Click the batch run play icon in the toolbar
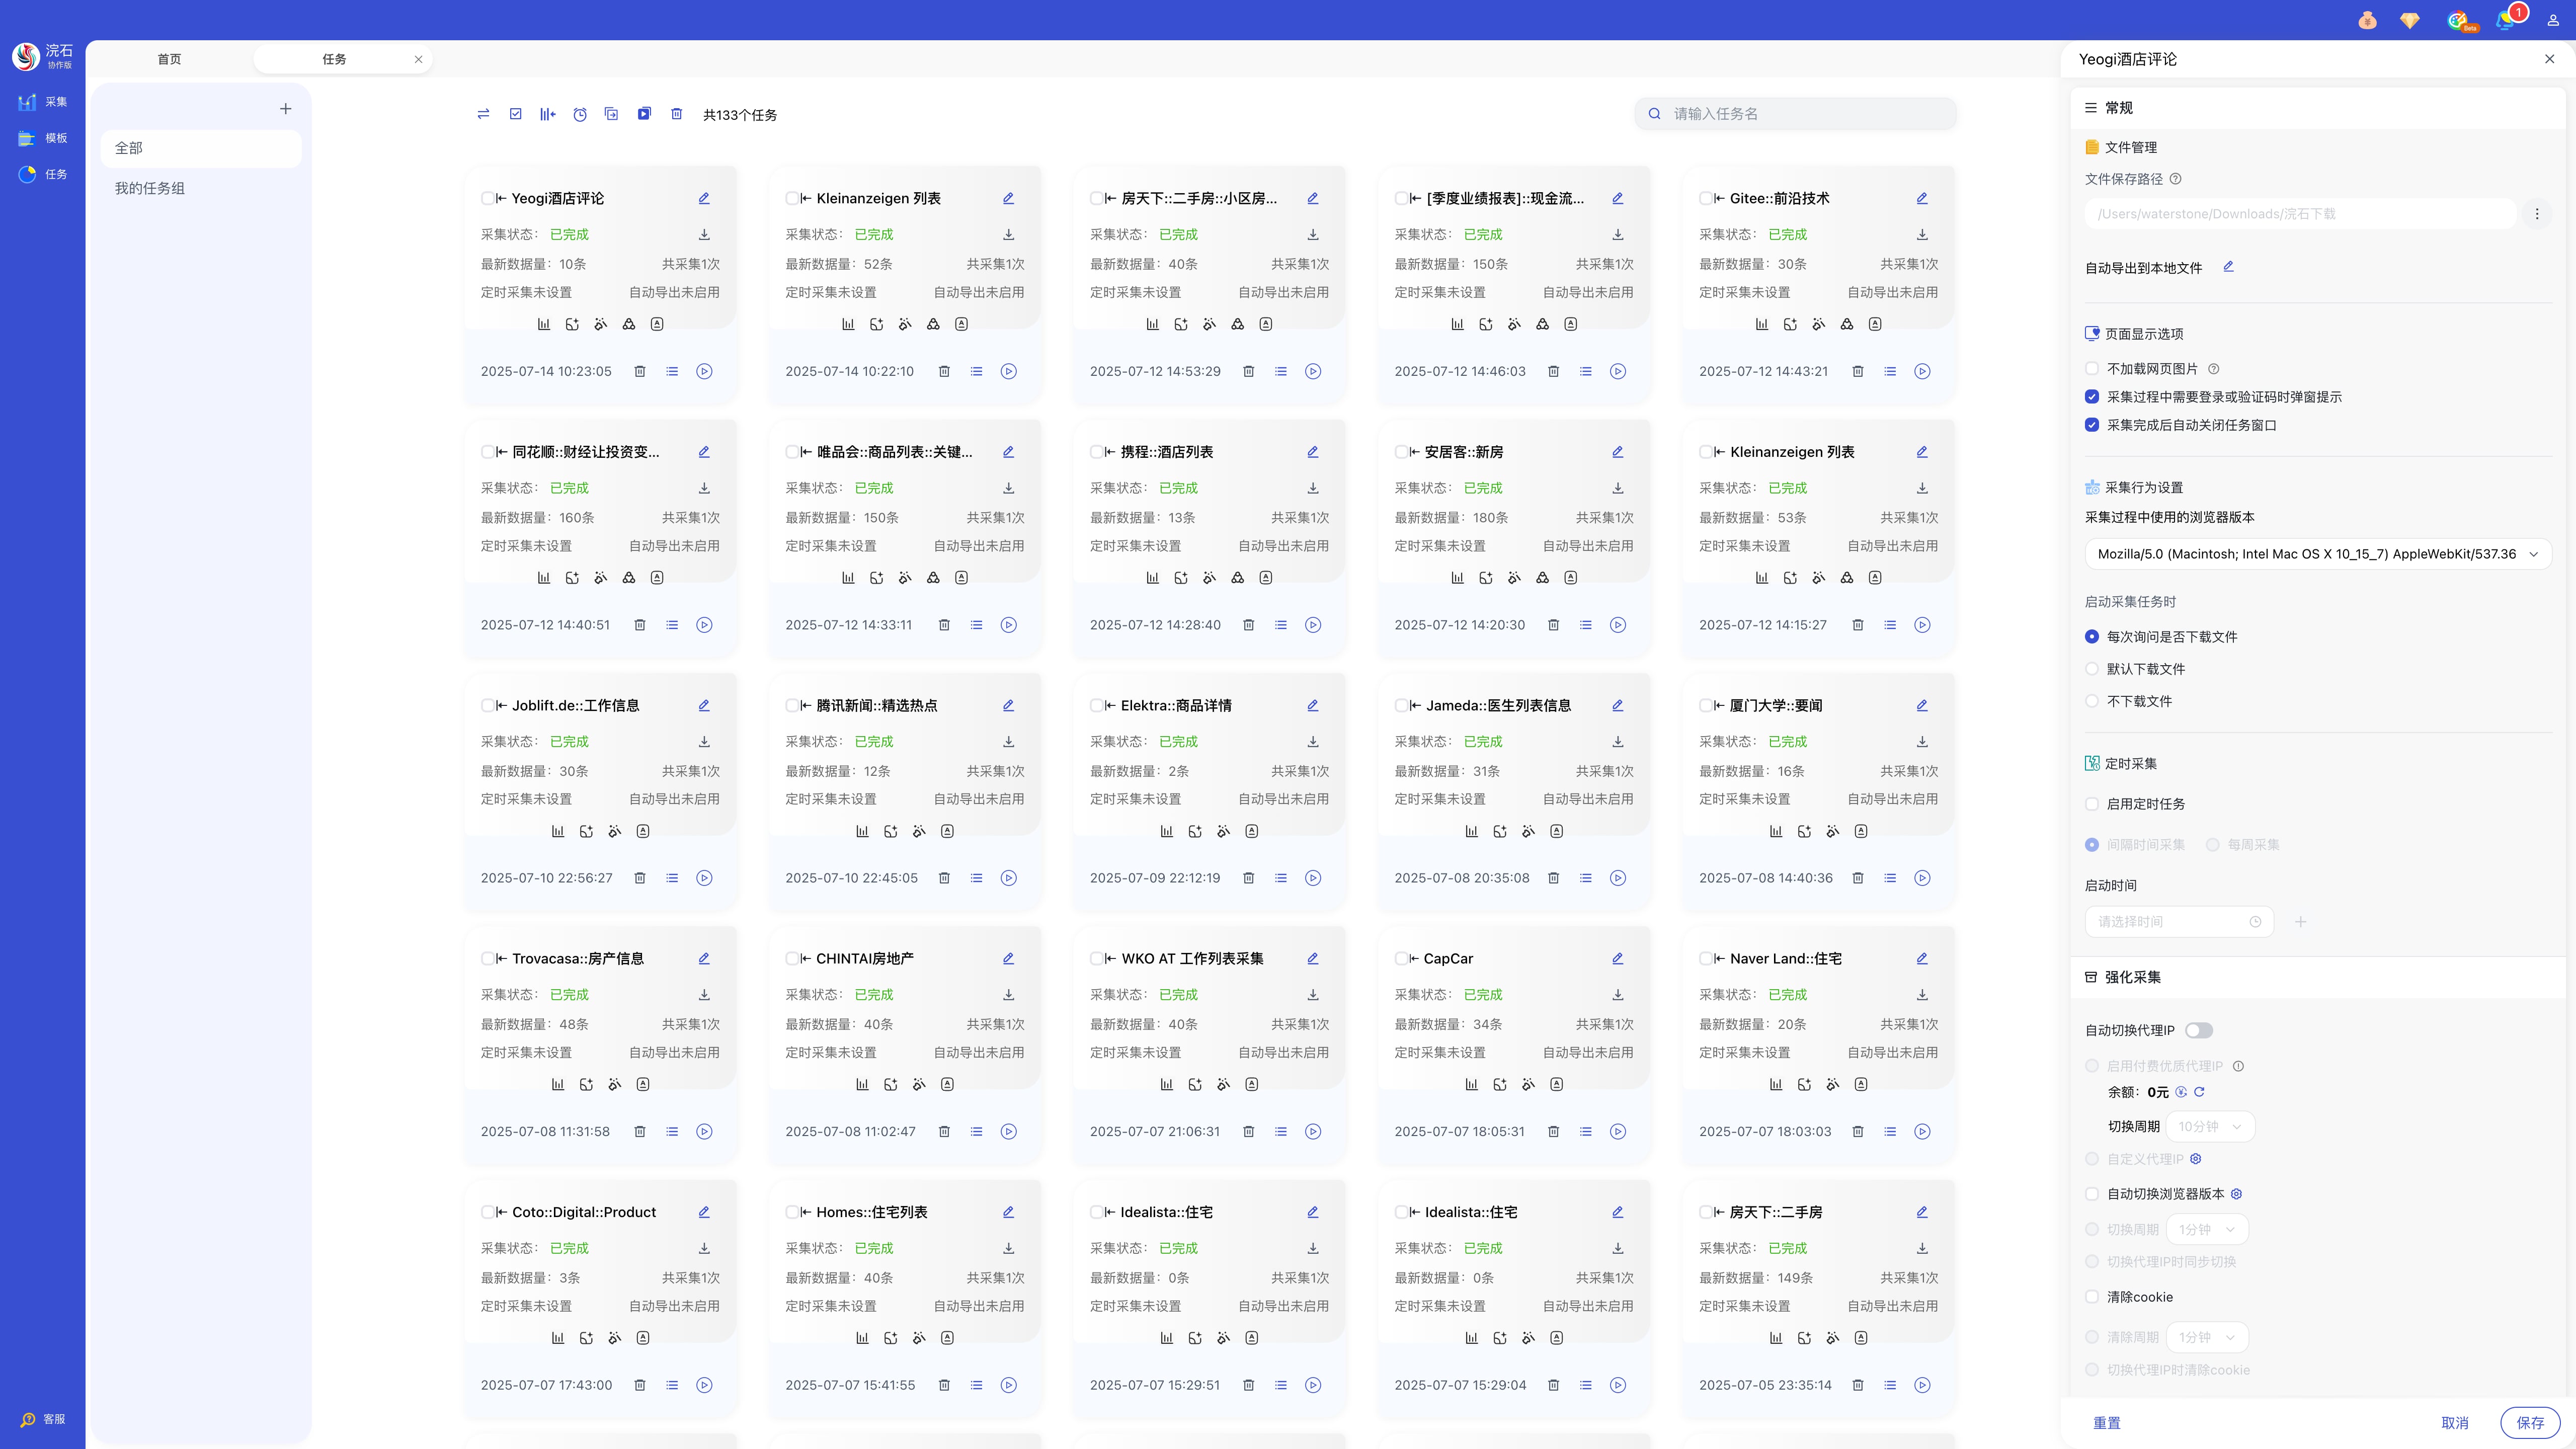Viewport: 2576px width, 1449px height. tap(644, 114)
